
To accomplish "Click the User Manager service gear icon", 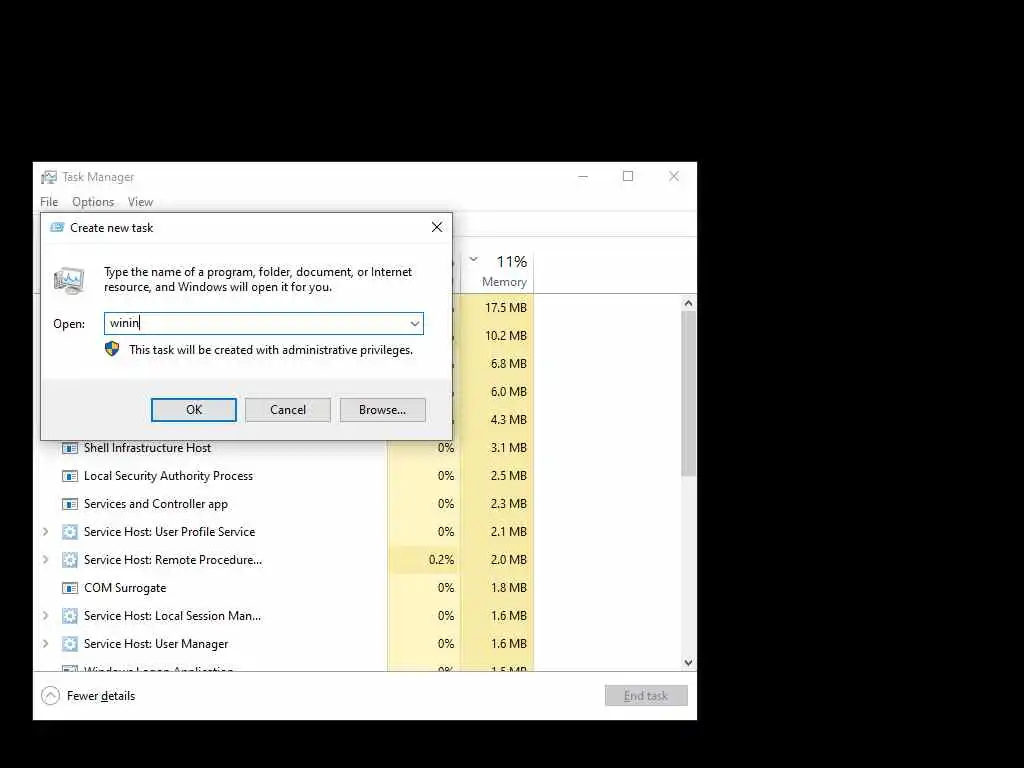I will [70, 644].
